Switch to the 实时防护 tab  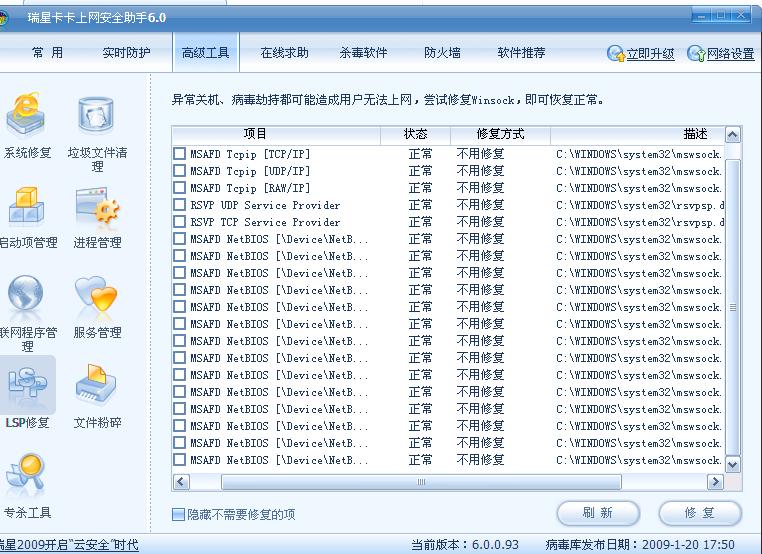coord(126,52)
